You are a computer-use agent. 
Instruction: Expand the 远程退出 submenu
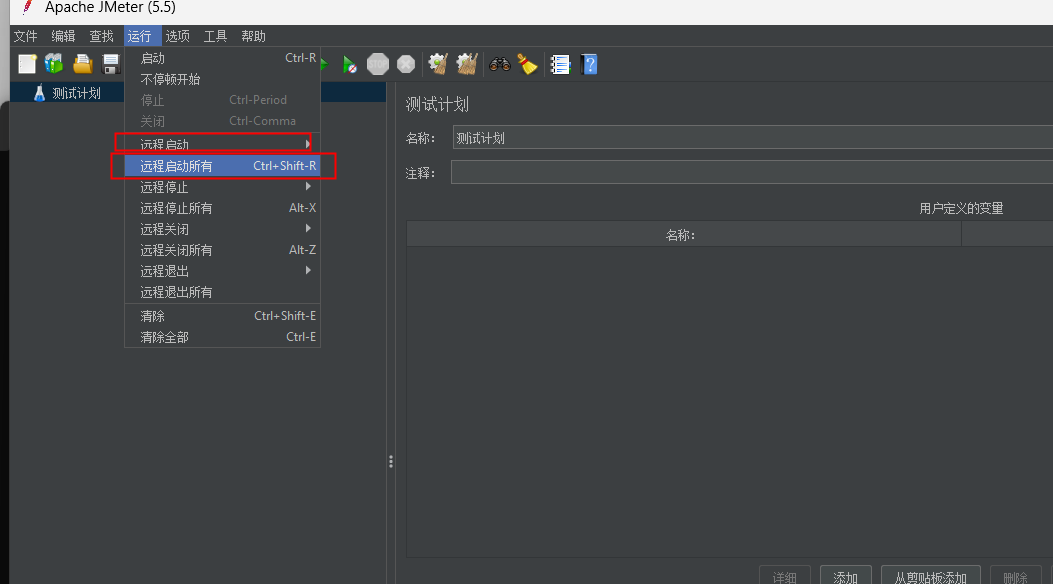[222, 271]
